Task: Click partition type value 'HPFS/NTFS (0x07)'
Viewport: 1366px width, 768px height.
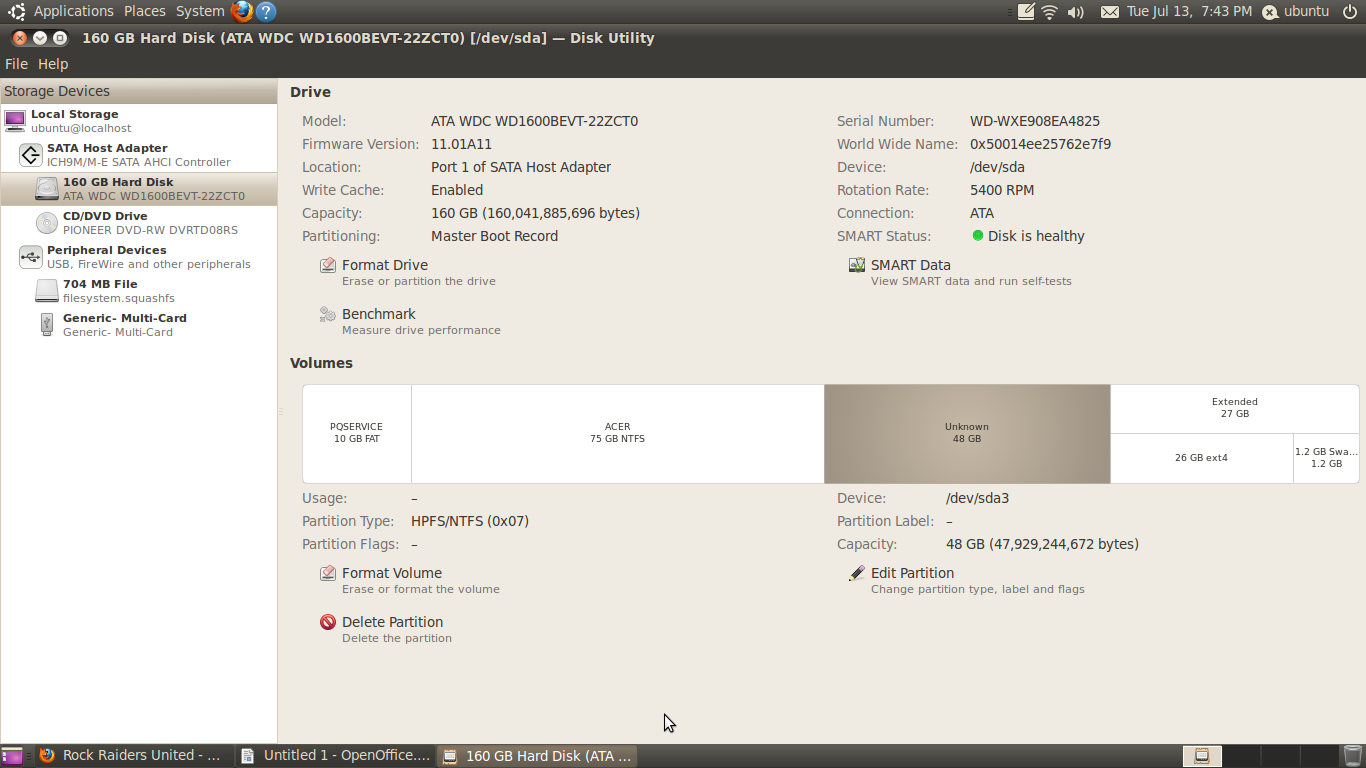Action: coord(470,521)
